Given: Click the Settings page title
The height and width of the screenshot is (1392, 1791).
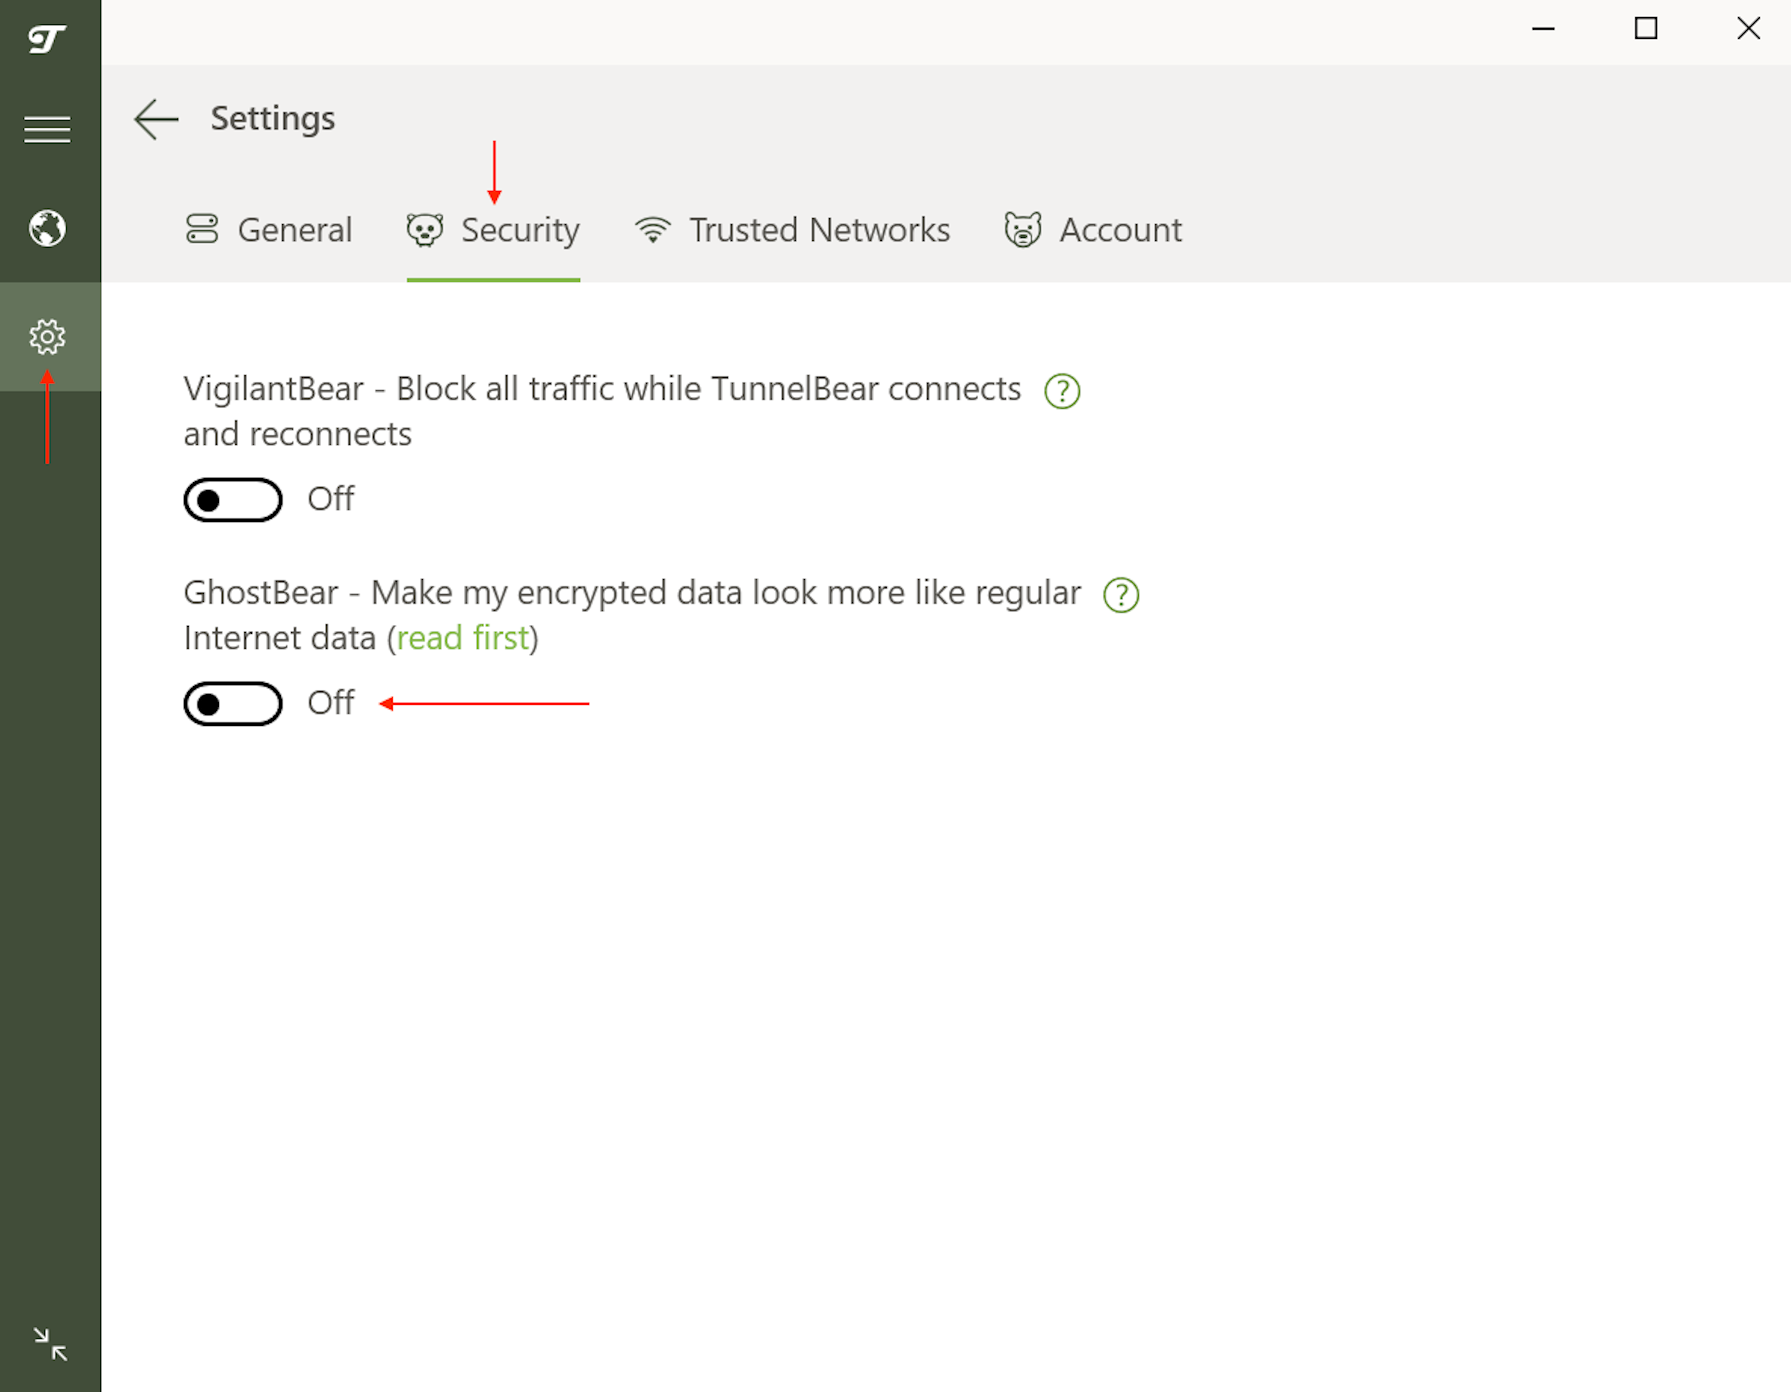Looking at the screenshot, I should pyautogui.click(x=273, y=119).
